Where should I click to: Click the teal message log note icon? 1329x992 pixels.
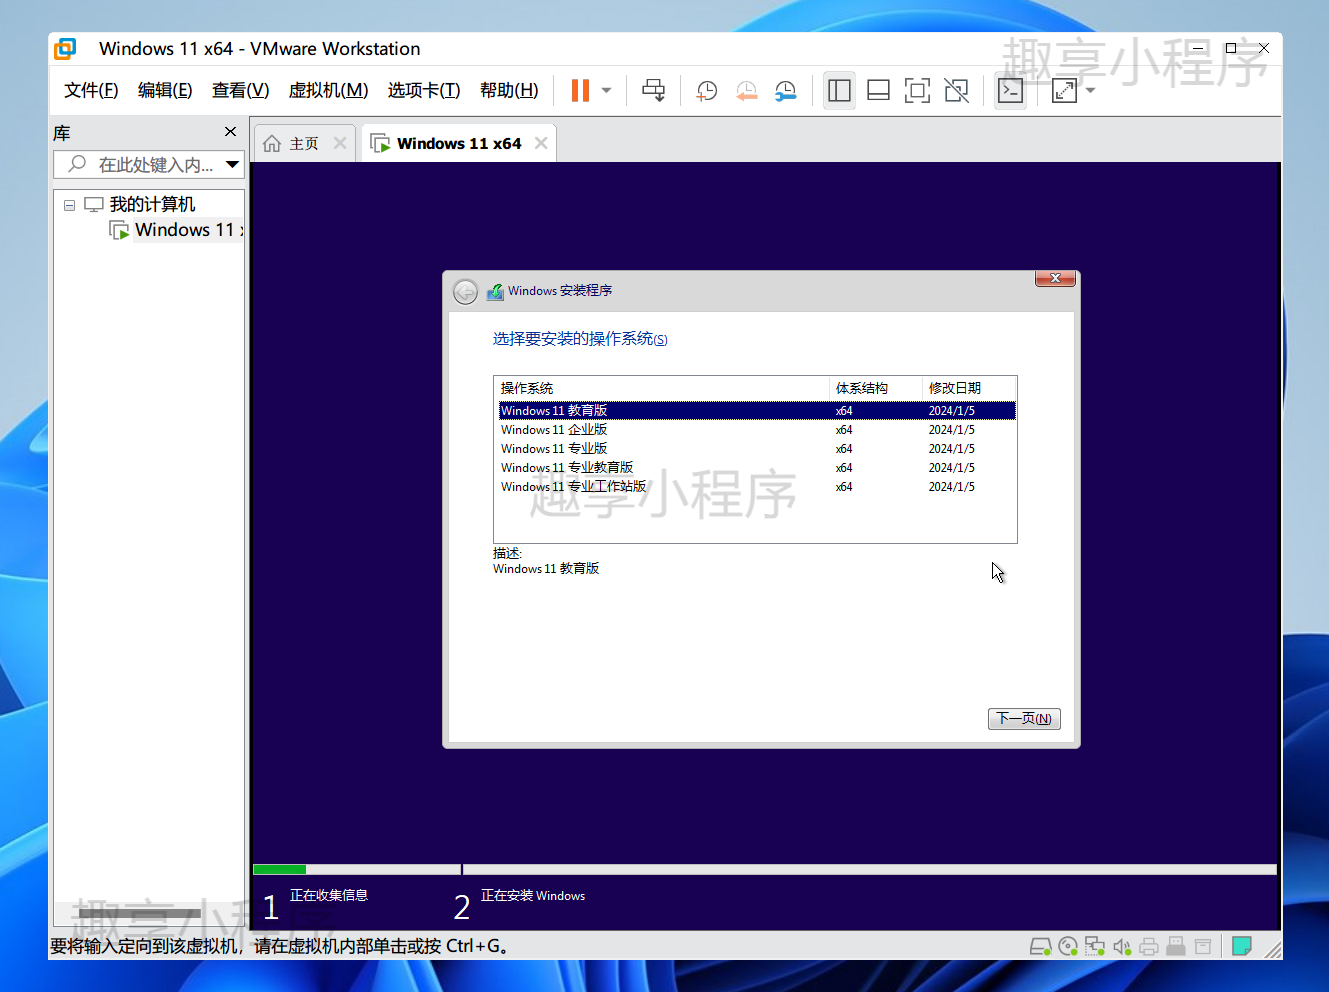1242,946
